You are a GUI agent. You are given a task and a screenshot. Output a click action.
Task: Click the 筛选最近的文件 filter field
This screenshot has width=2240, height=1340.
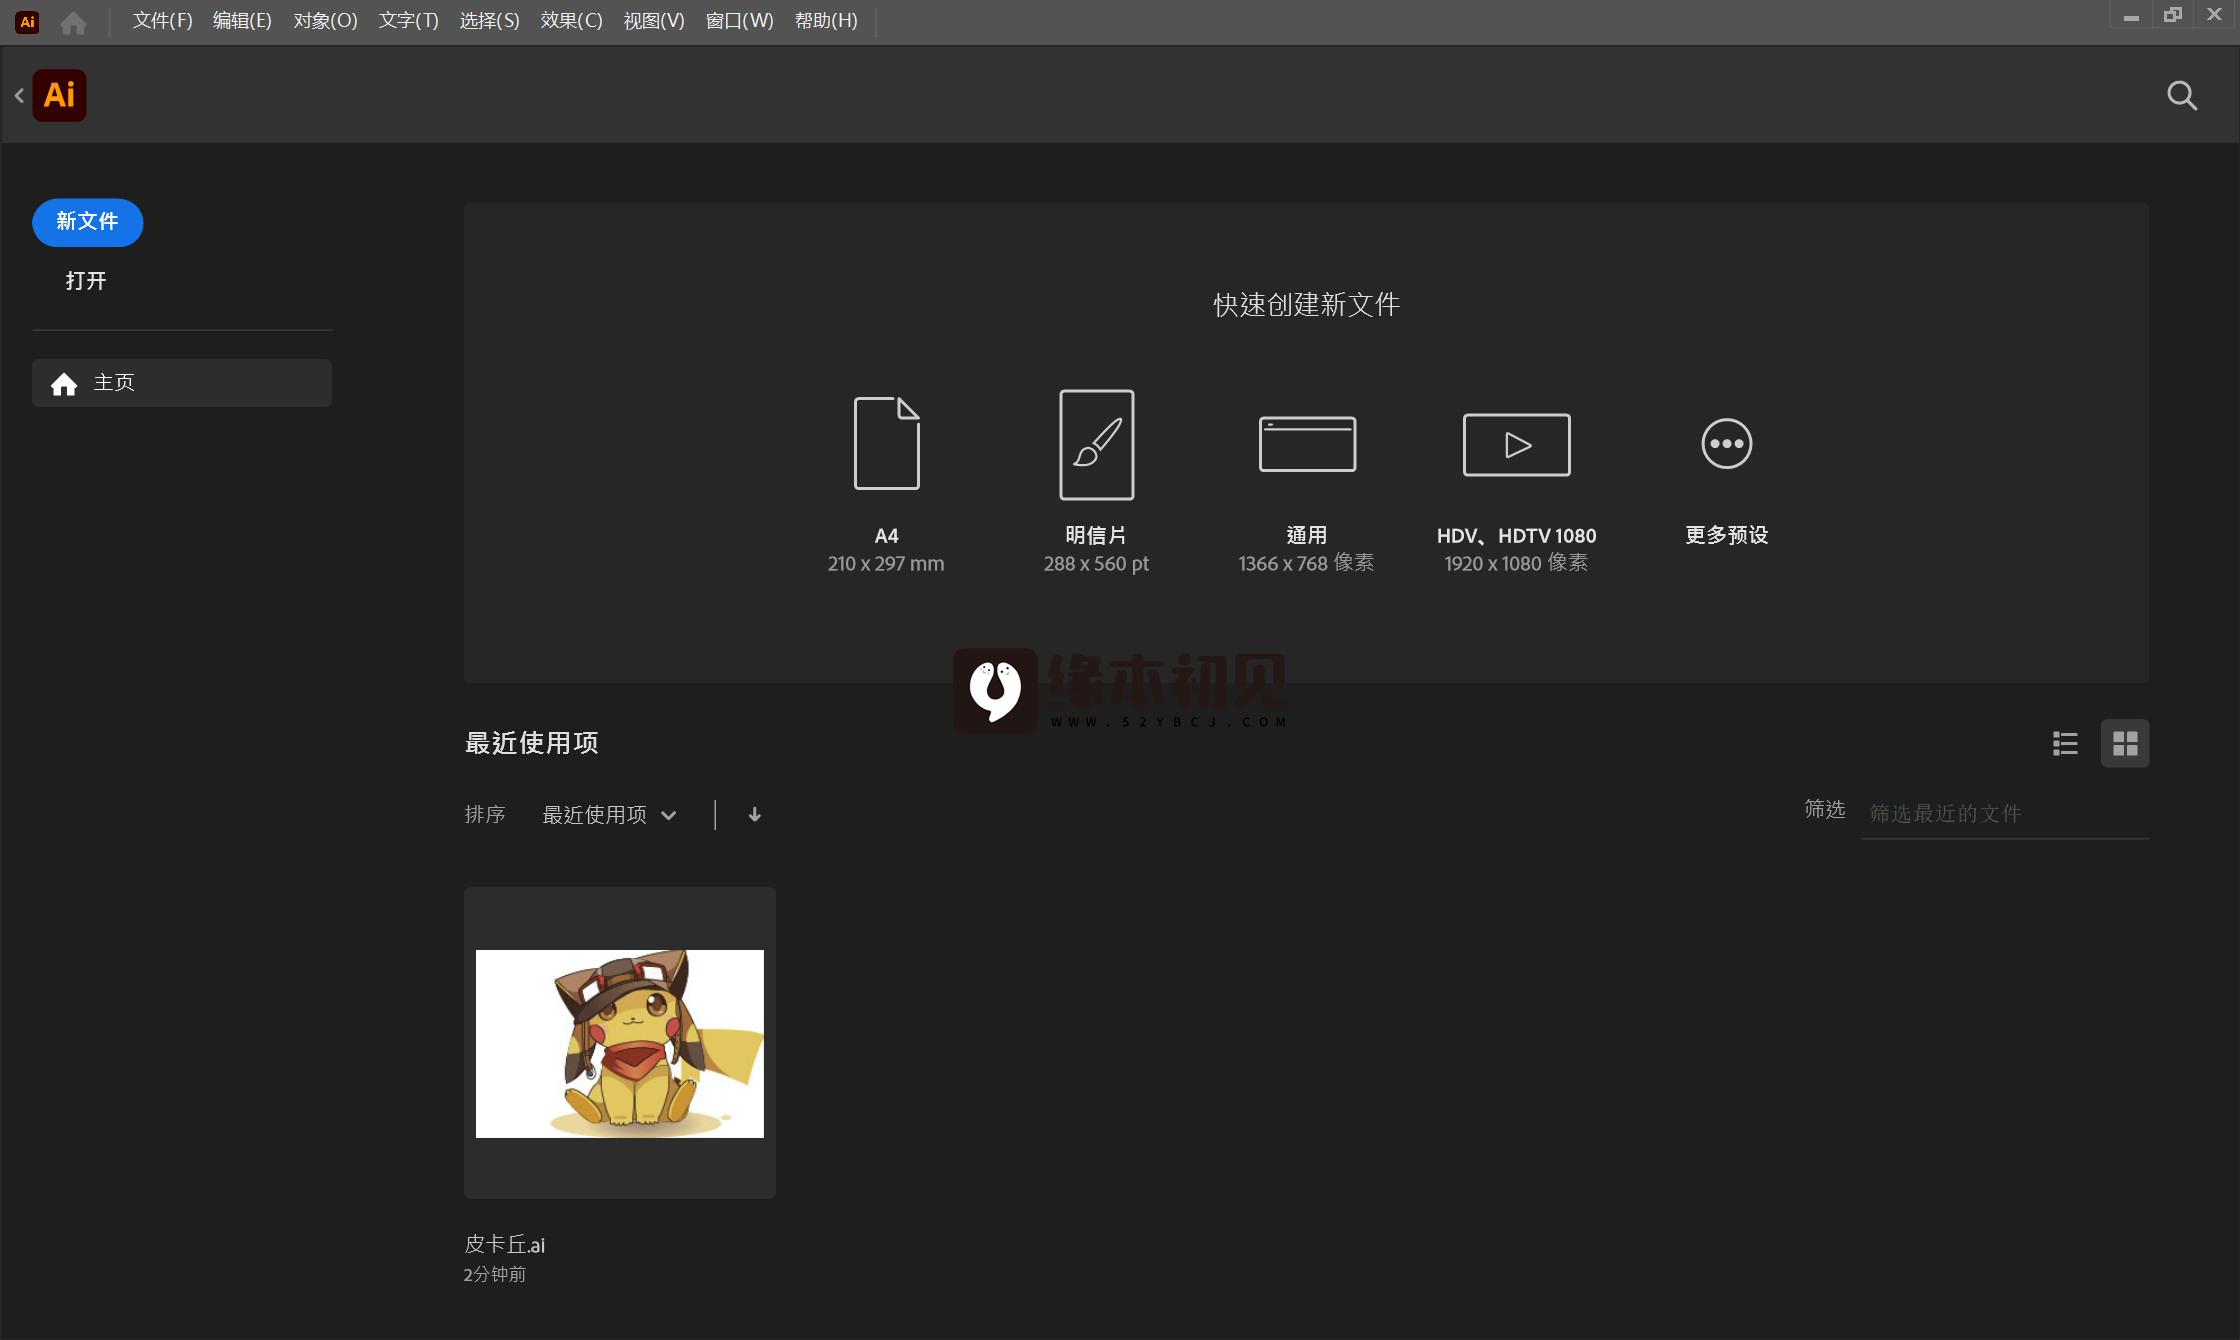(x=2005, y=814)
